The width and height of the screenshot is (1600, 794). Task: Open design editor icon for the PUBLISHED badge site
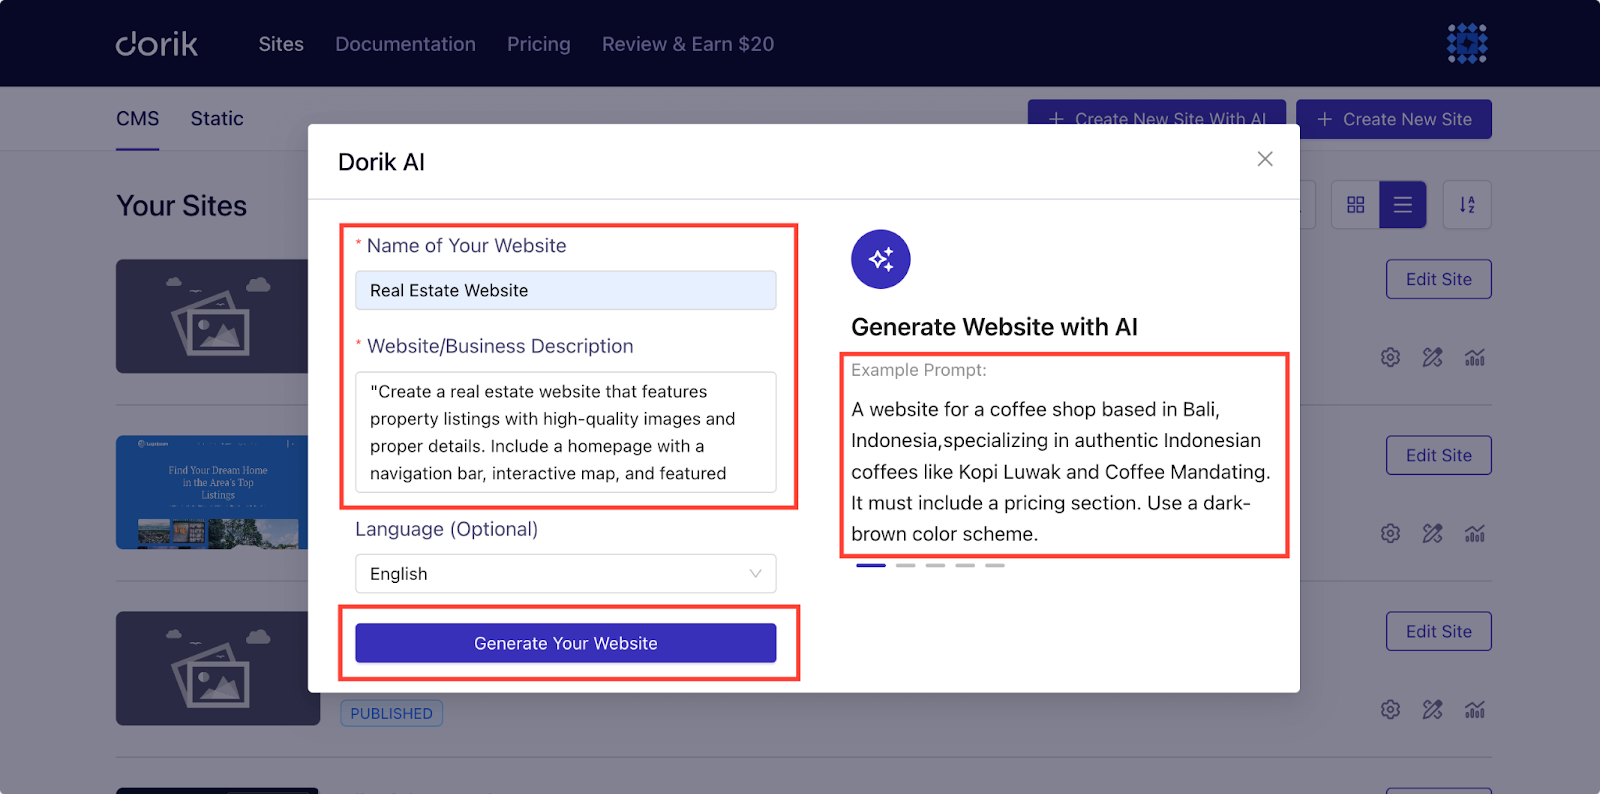click(1433, 709)
